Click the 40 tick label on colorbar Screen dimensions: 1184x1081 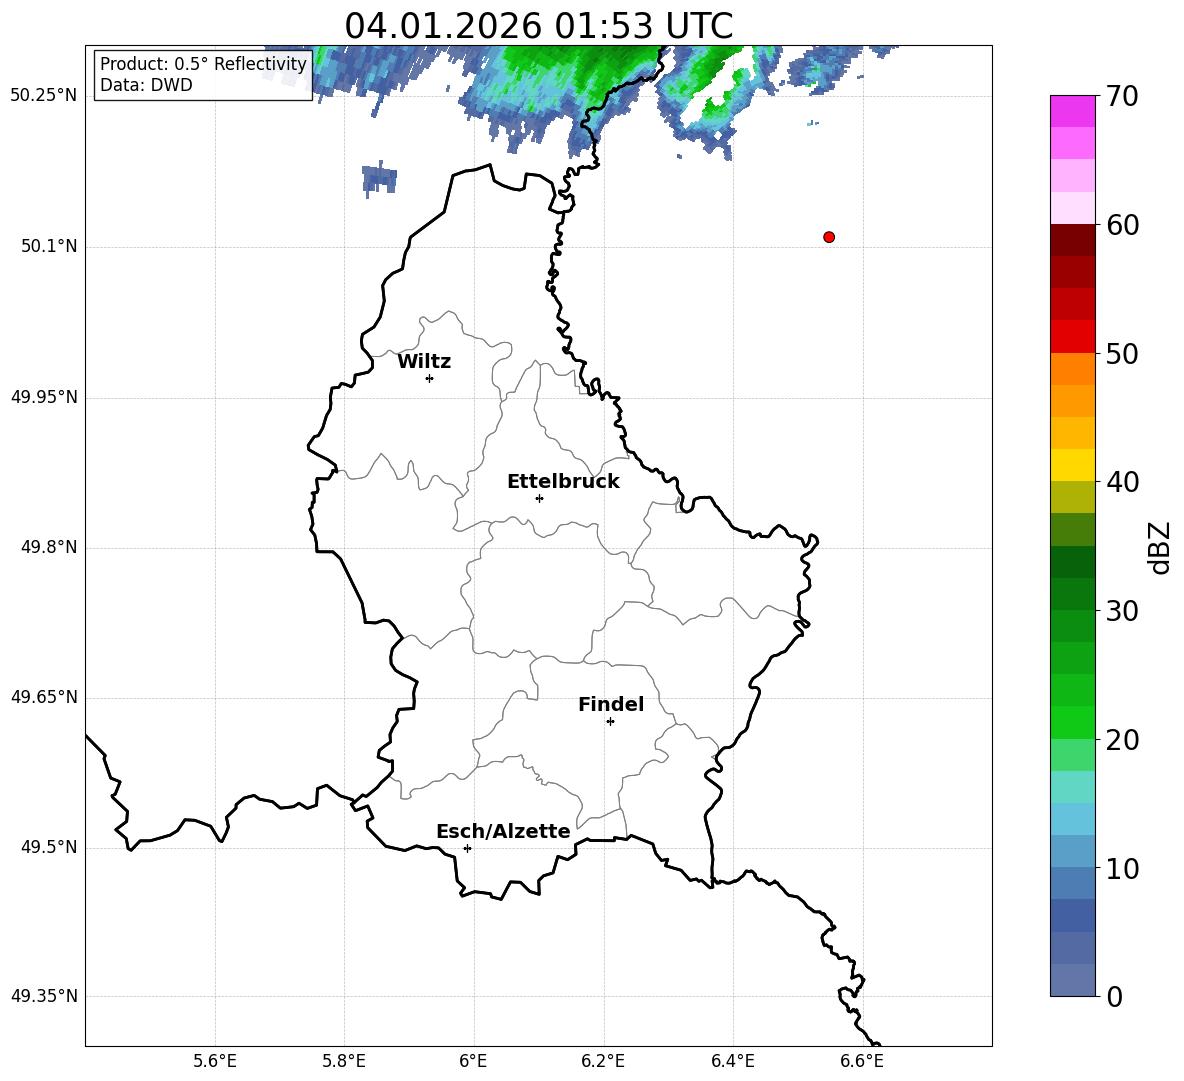click(1122, 482)
